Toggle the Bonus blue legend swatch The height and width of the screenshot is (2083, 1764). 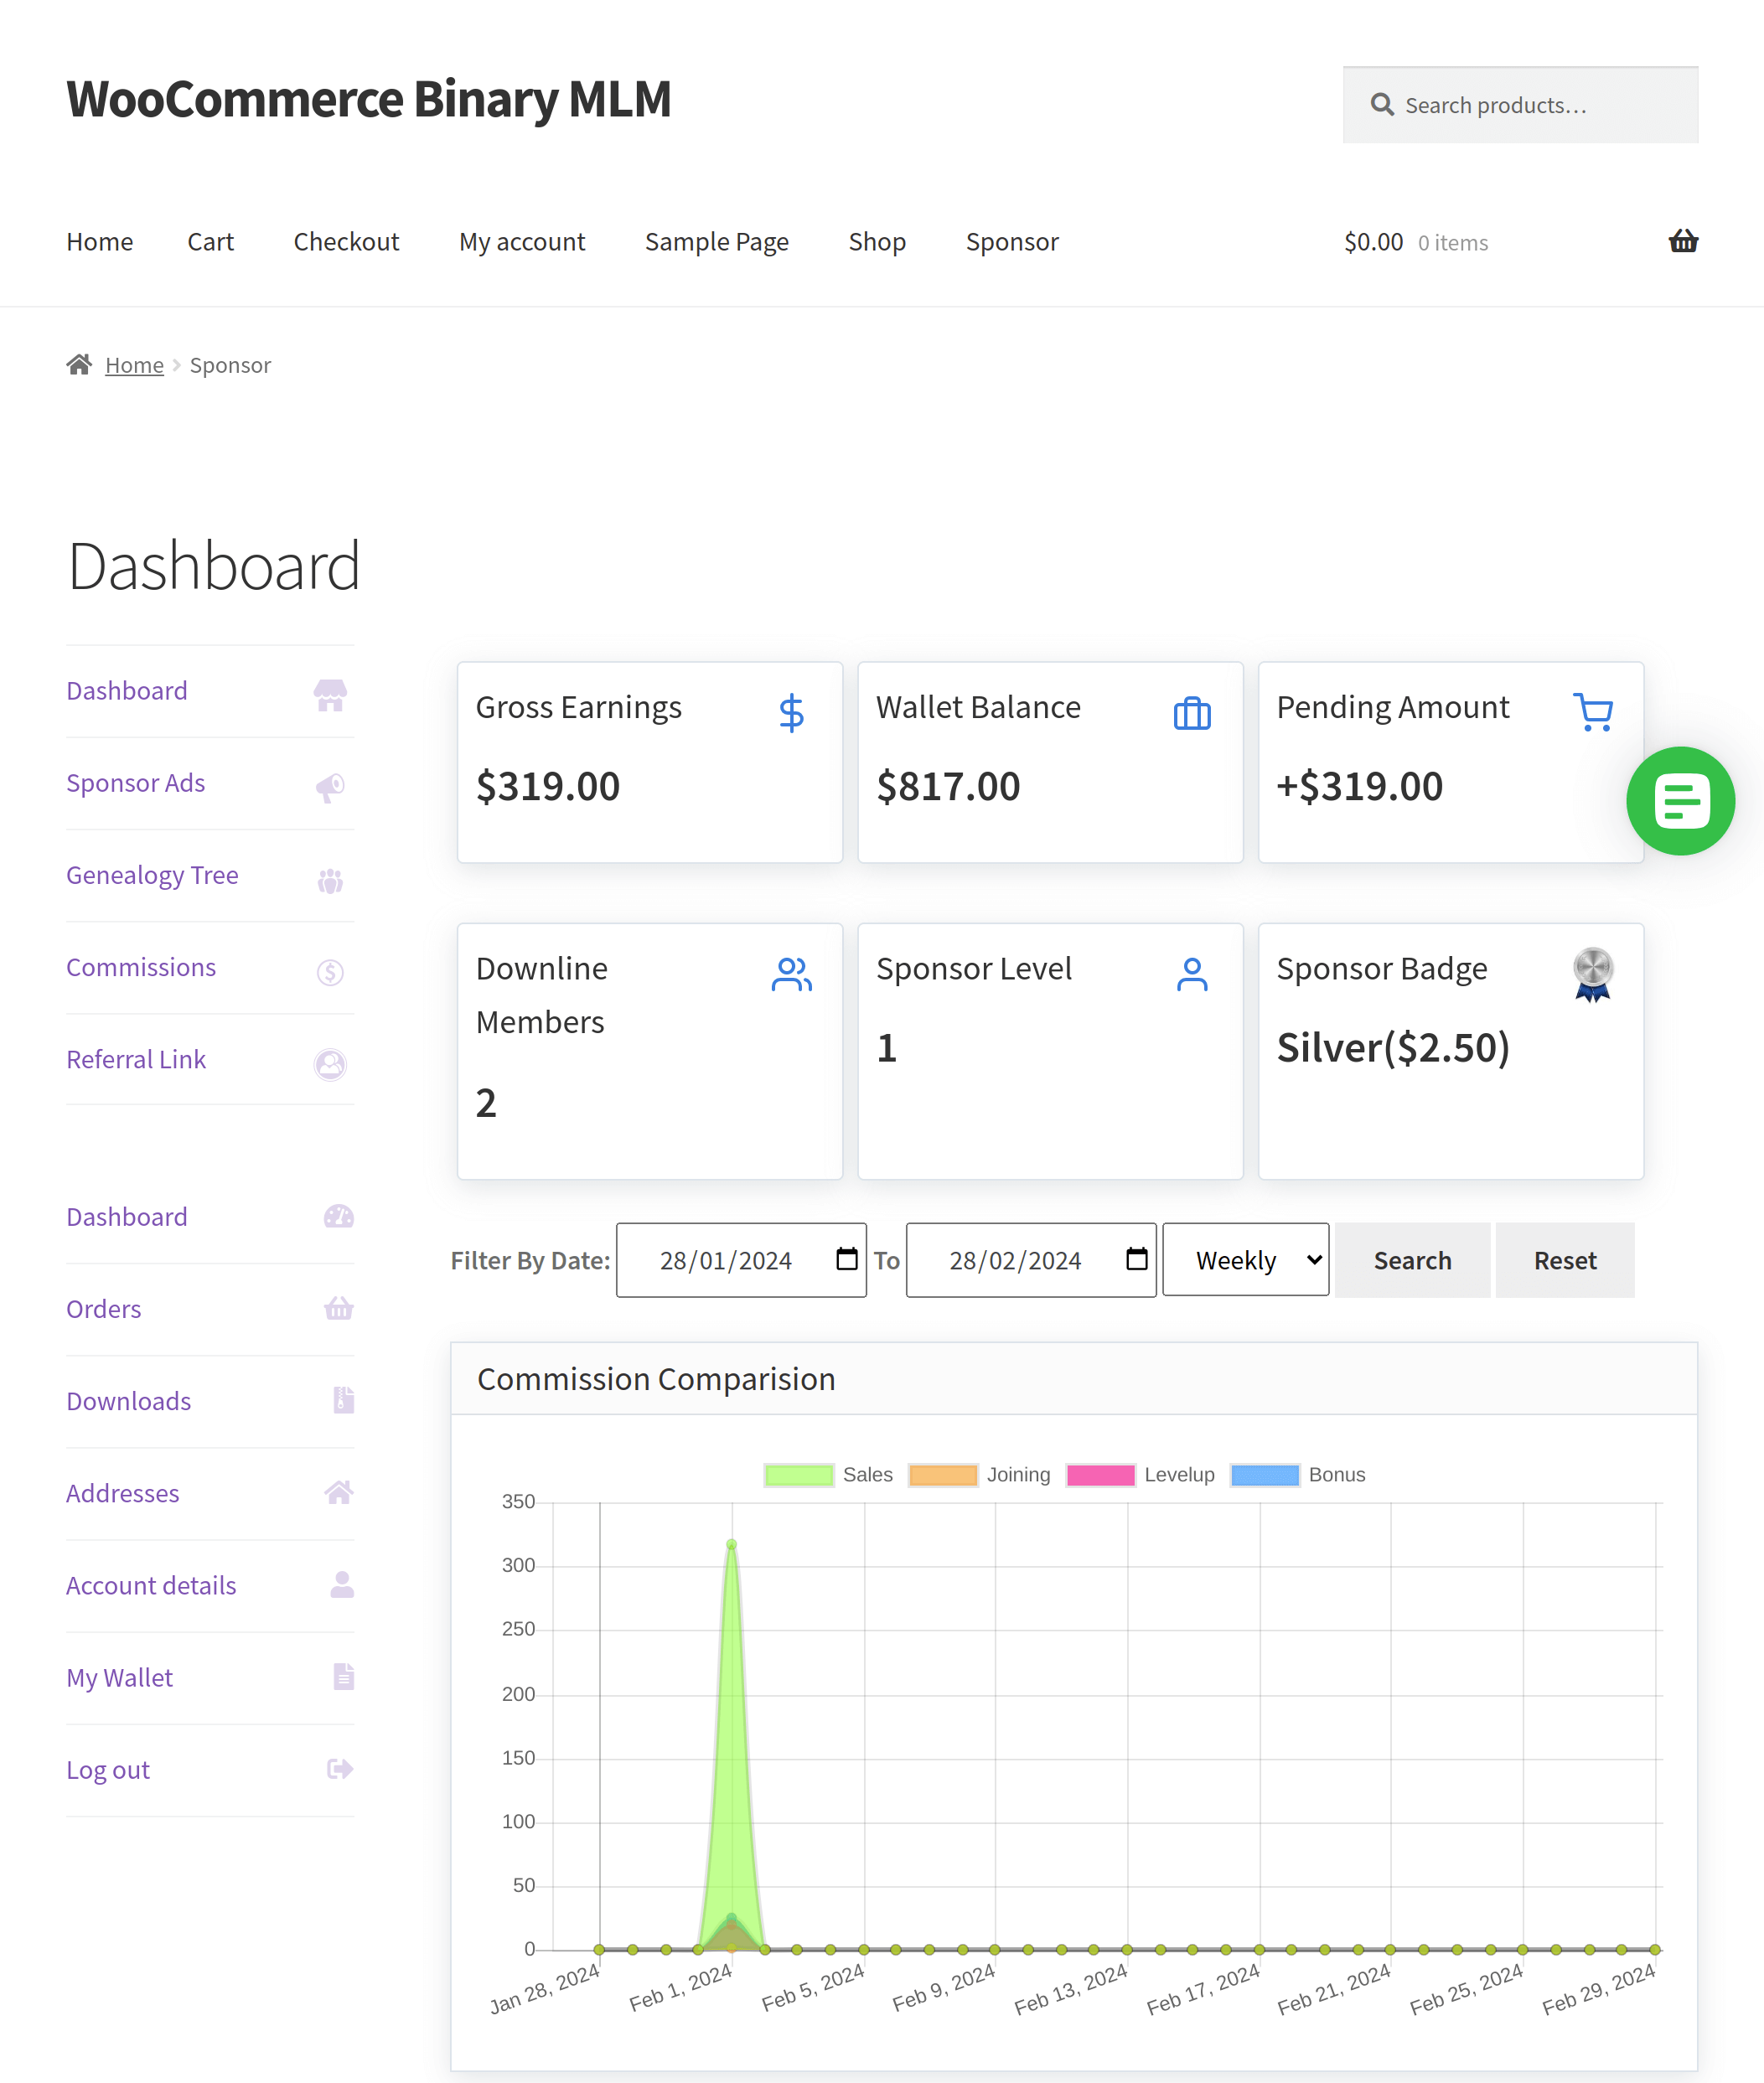[x=1264, y=1475]
